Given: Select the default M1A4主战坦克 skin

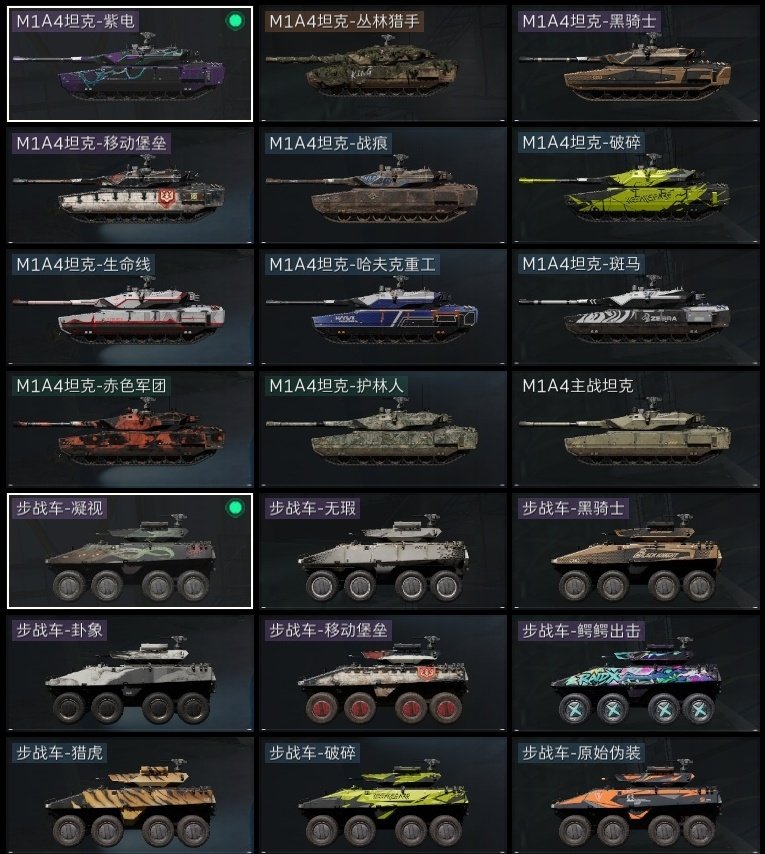Looking at the screenshot, I should click(x=636, y=429).
